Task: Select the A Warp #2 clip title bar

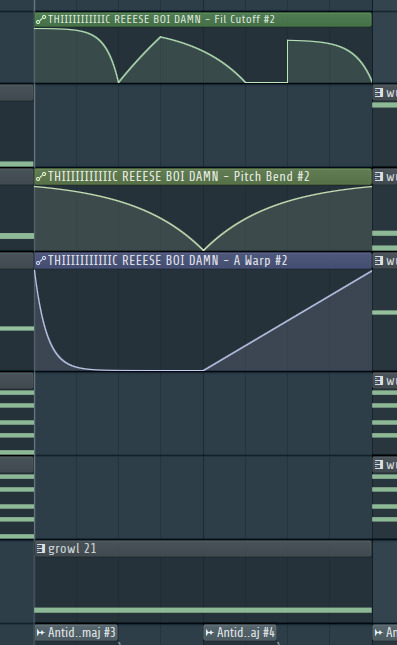Action: pos(203,260)
